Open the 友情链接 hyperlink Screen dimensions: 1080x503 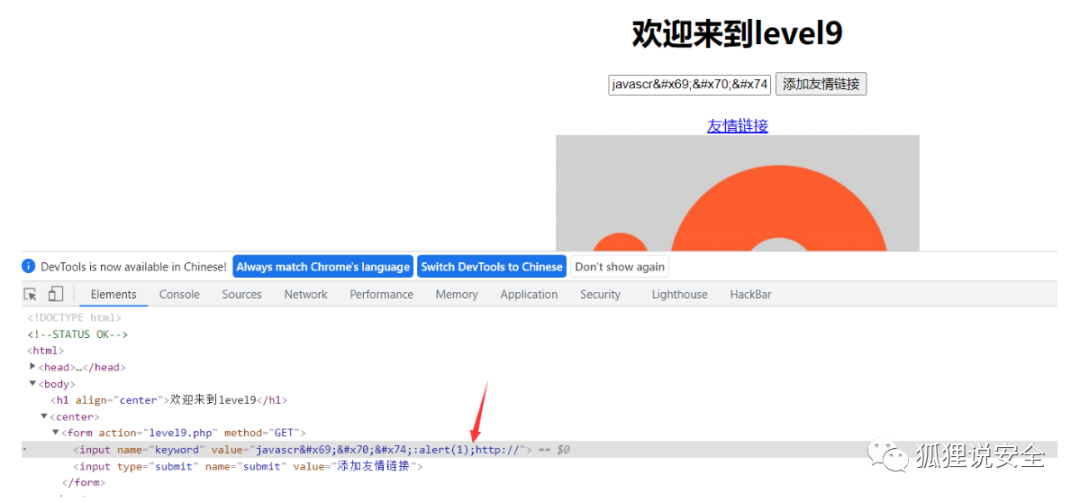737,125
